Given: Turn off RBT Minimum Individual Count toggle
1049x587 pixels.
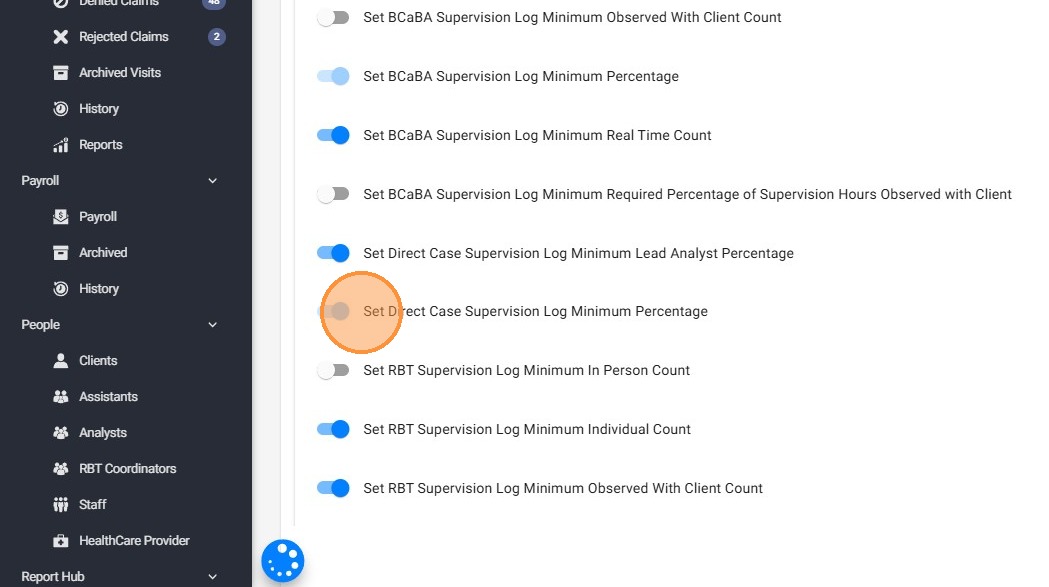Looking at the screenshot, I should 333,429.
